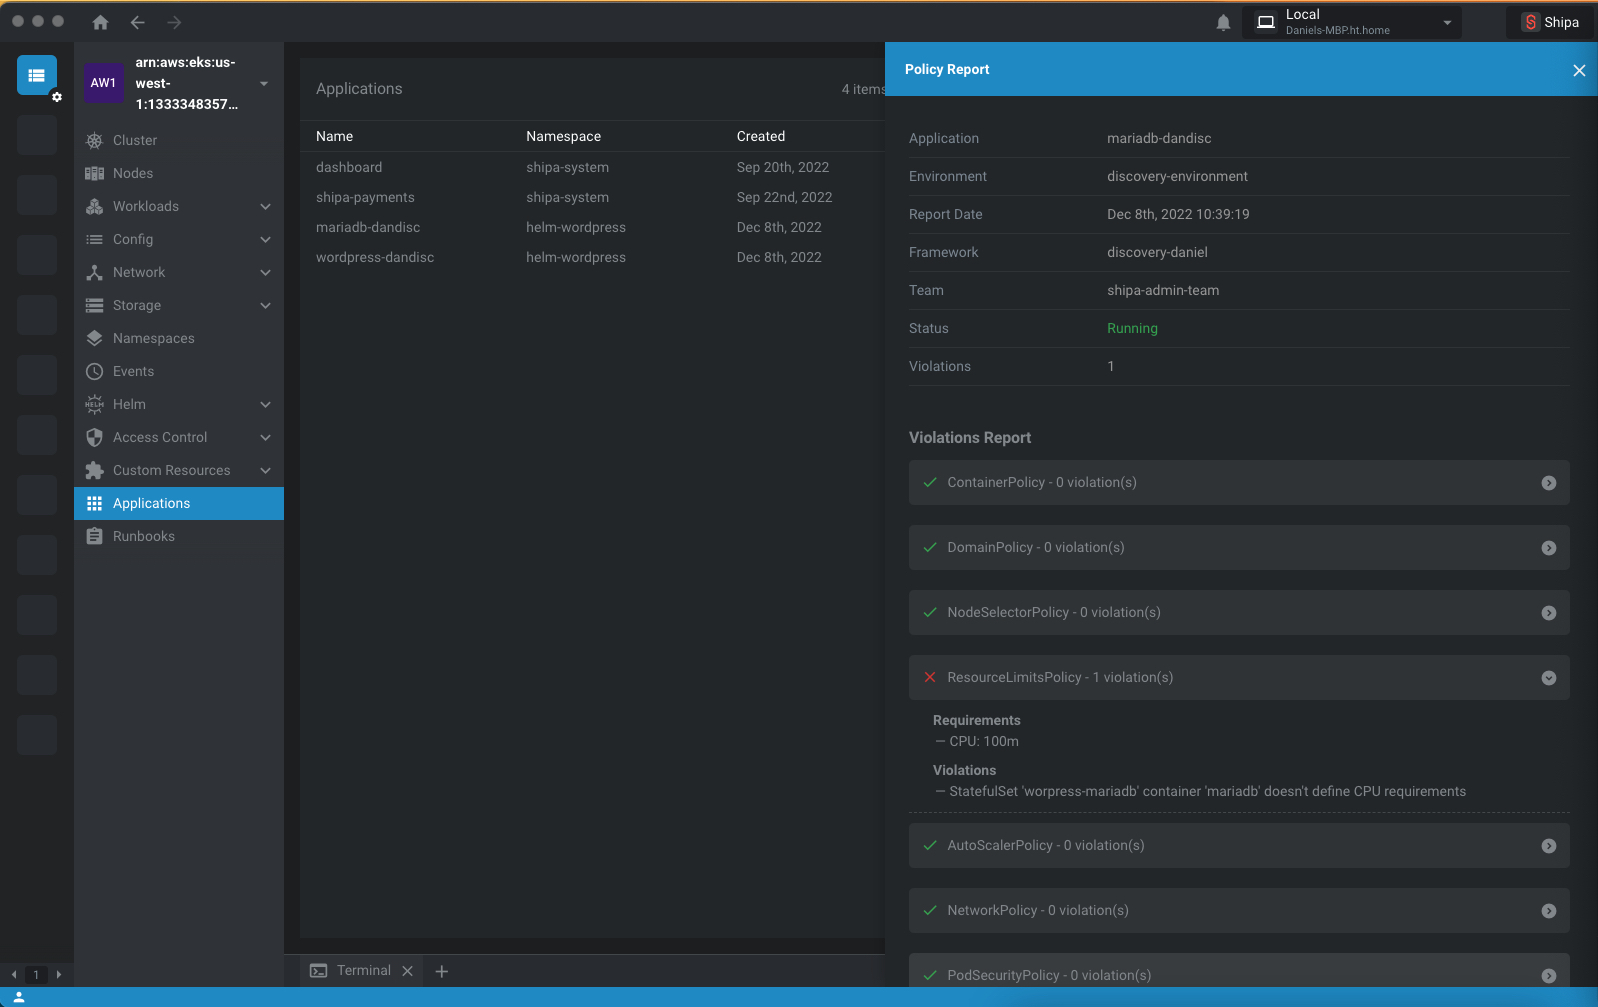This screenshot has height=1007, width=1598.
Task: Expand the NetworkPolicy violations row
Action: pyautogui.click(x=1548, y=911)
